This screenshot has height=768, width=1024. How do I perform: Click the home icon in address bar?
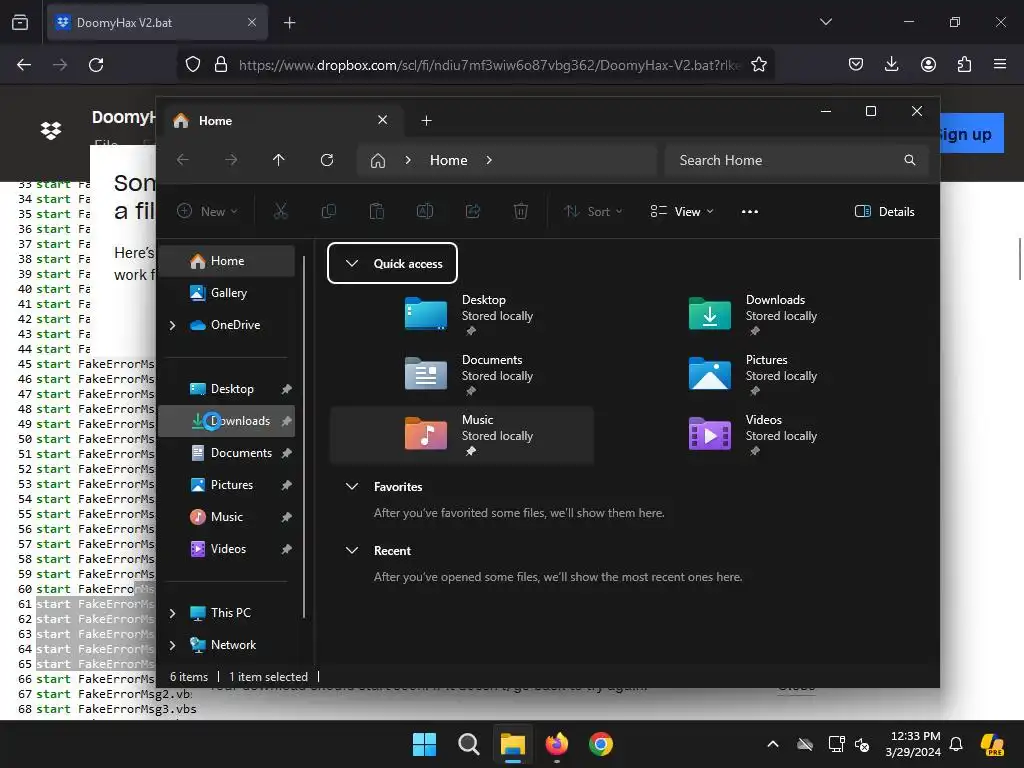(377, 161)
